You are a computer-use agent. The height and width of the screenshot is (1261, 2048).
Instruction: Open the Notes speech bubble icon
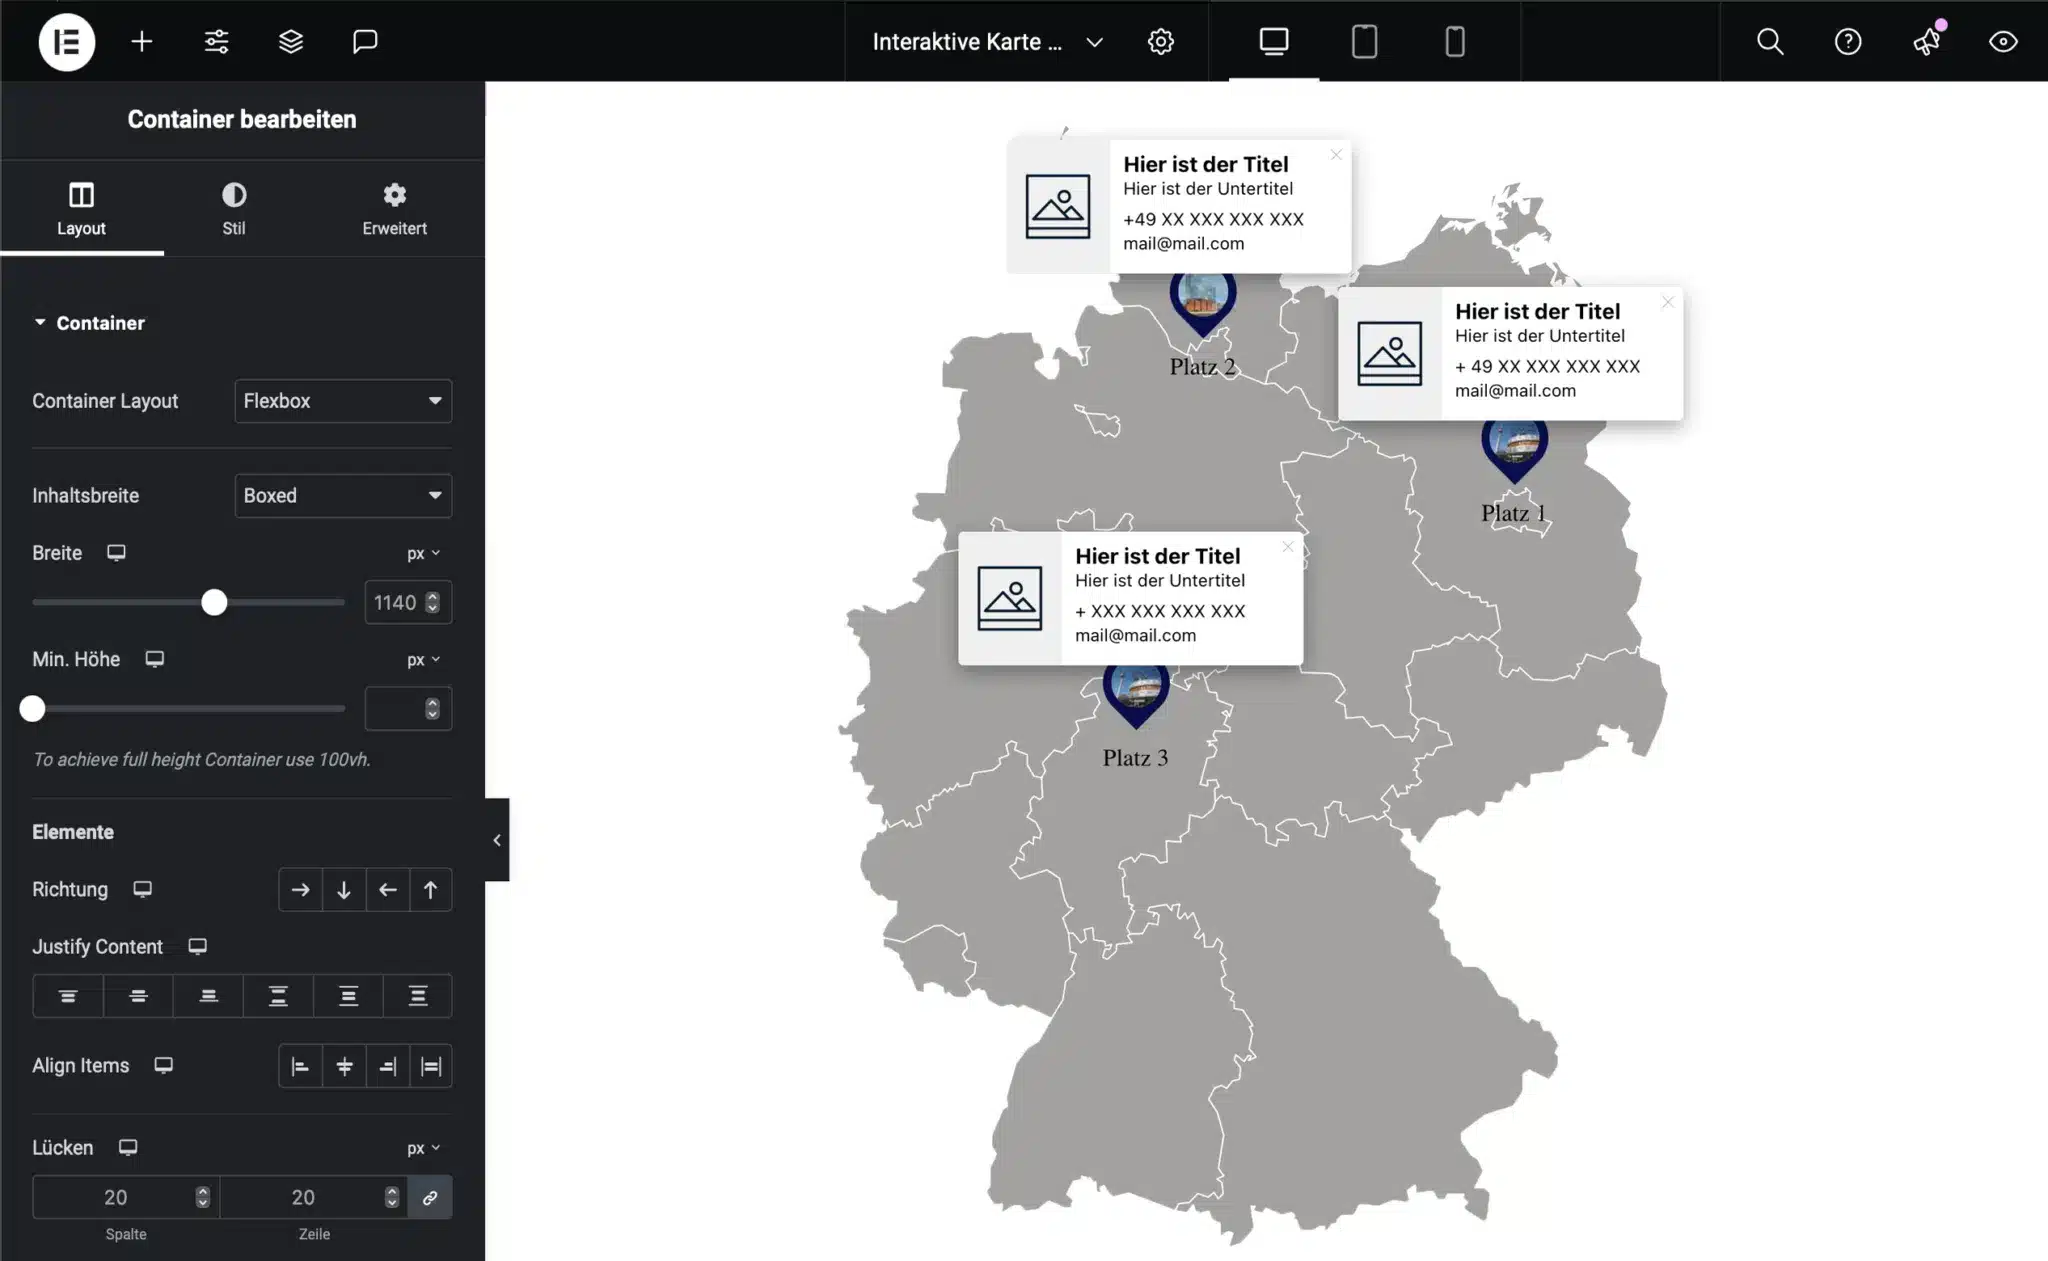pyautogui.click(x=365, y=42)
